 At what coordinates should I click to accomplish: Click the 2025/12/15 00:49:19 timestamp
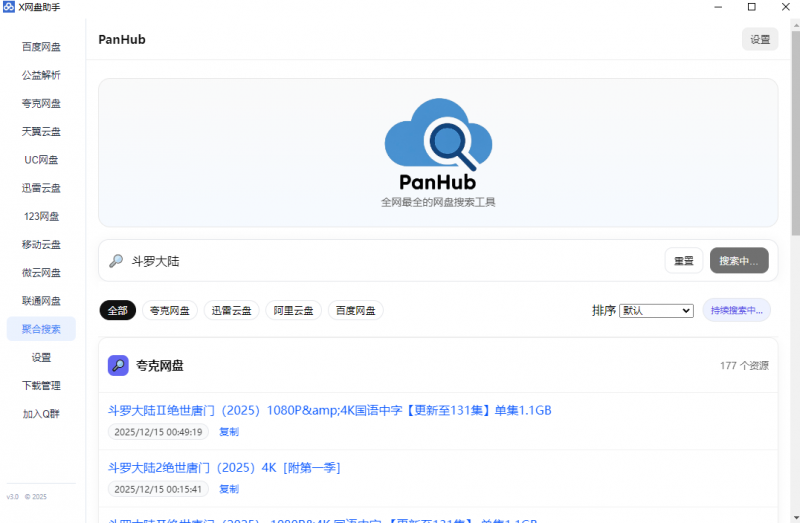click(158, 432)
